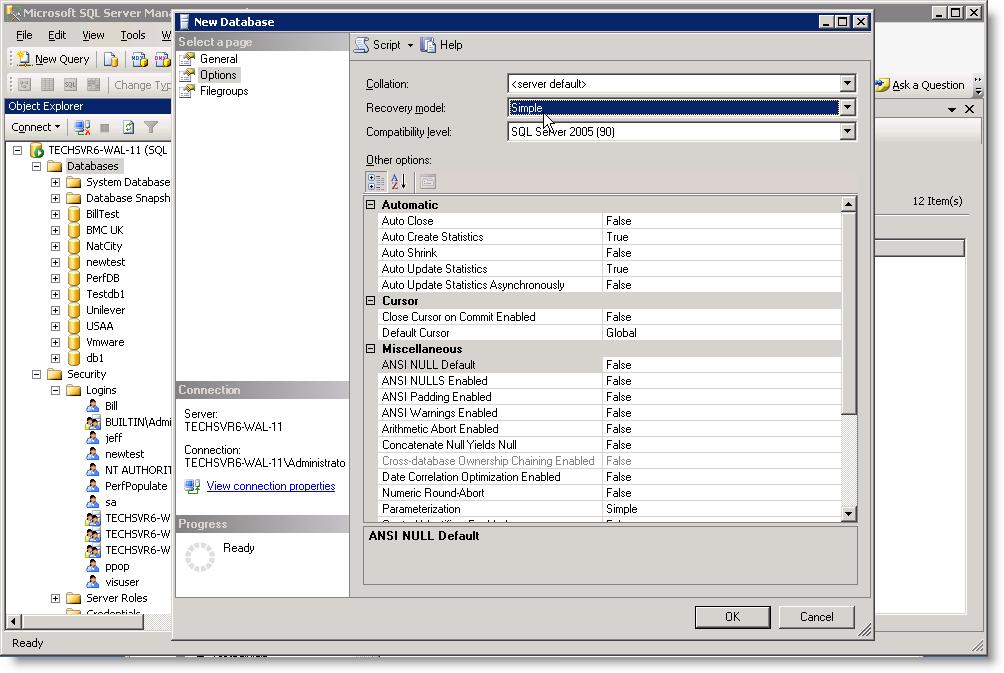Collapse the Automatic category
Image resolution: width=1004 pixels, height=673 pixels.
371,205
